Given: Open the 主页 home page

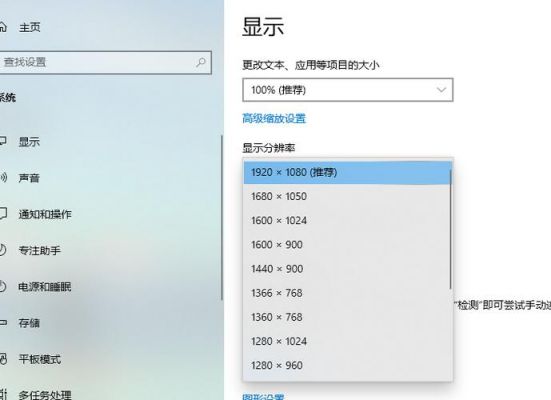Looking at the screenshot, I should 30,27.
